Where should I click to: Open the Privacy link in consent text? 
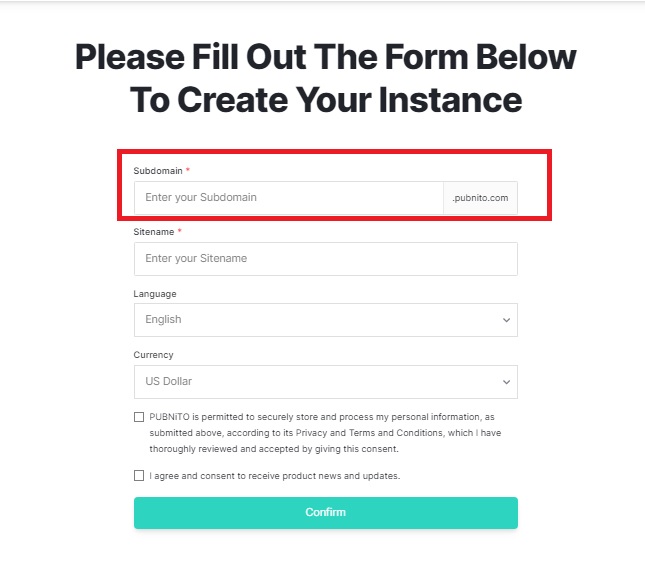(x=313, y=433)
